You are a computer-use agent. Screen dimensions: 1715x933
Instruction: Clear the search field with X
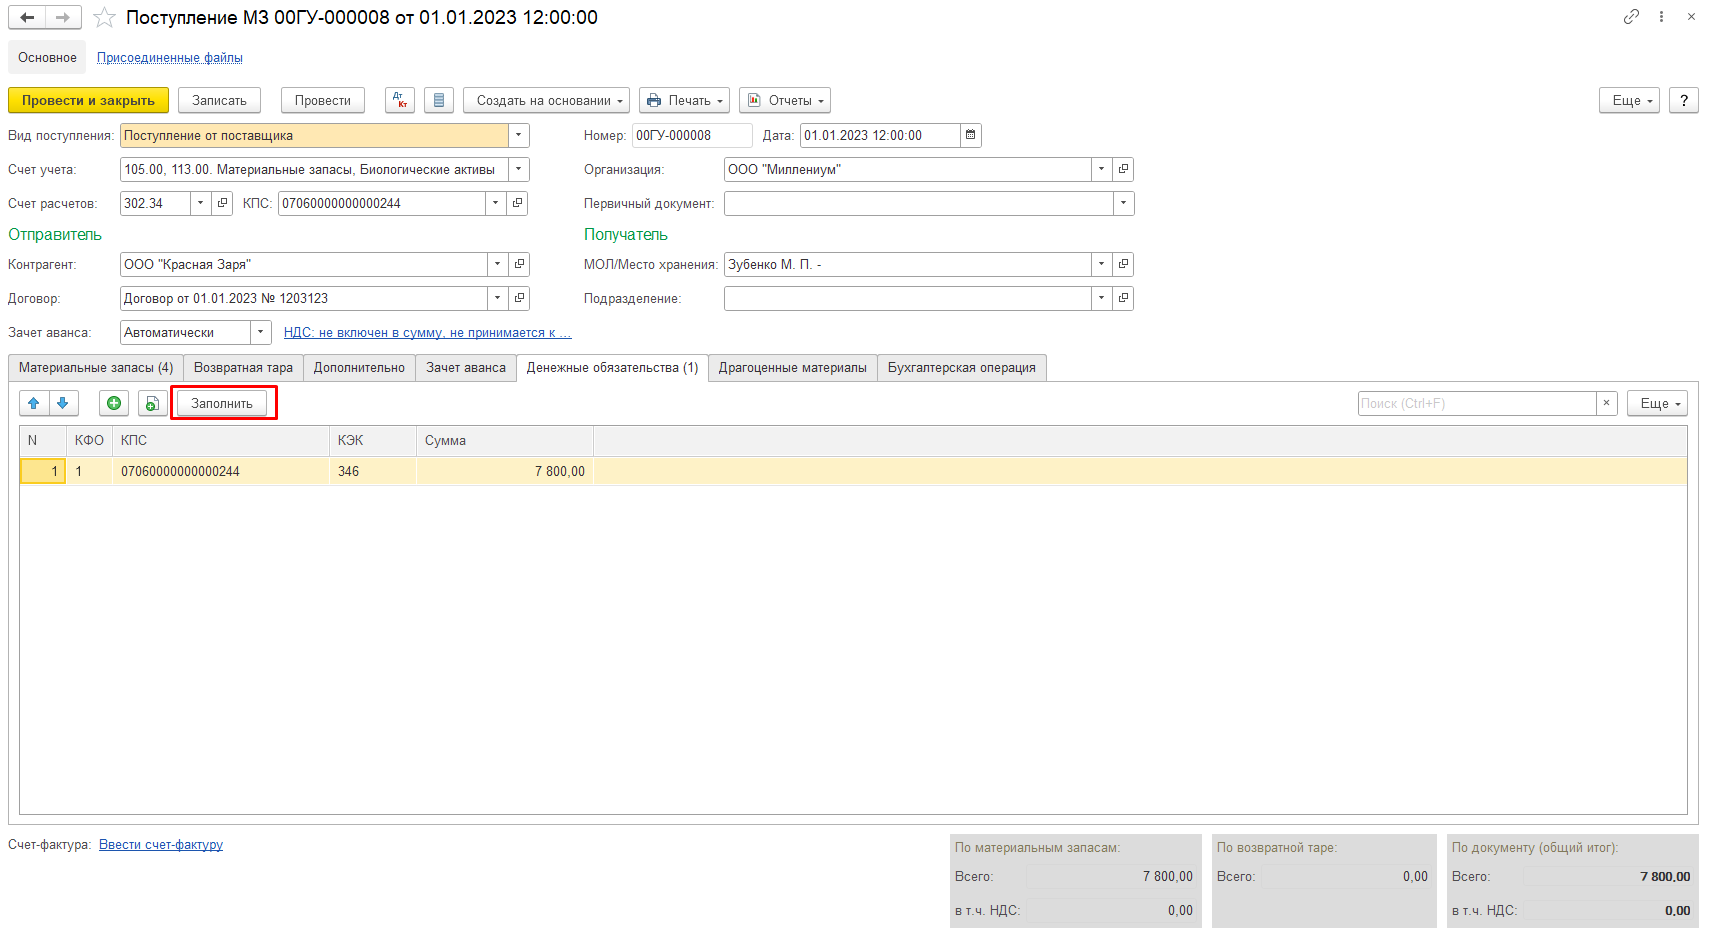[x=1607, y=403]
